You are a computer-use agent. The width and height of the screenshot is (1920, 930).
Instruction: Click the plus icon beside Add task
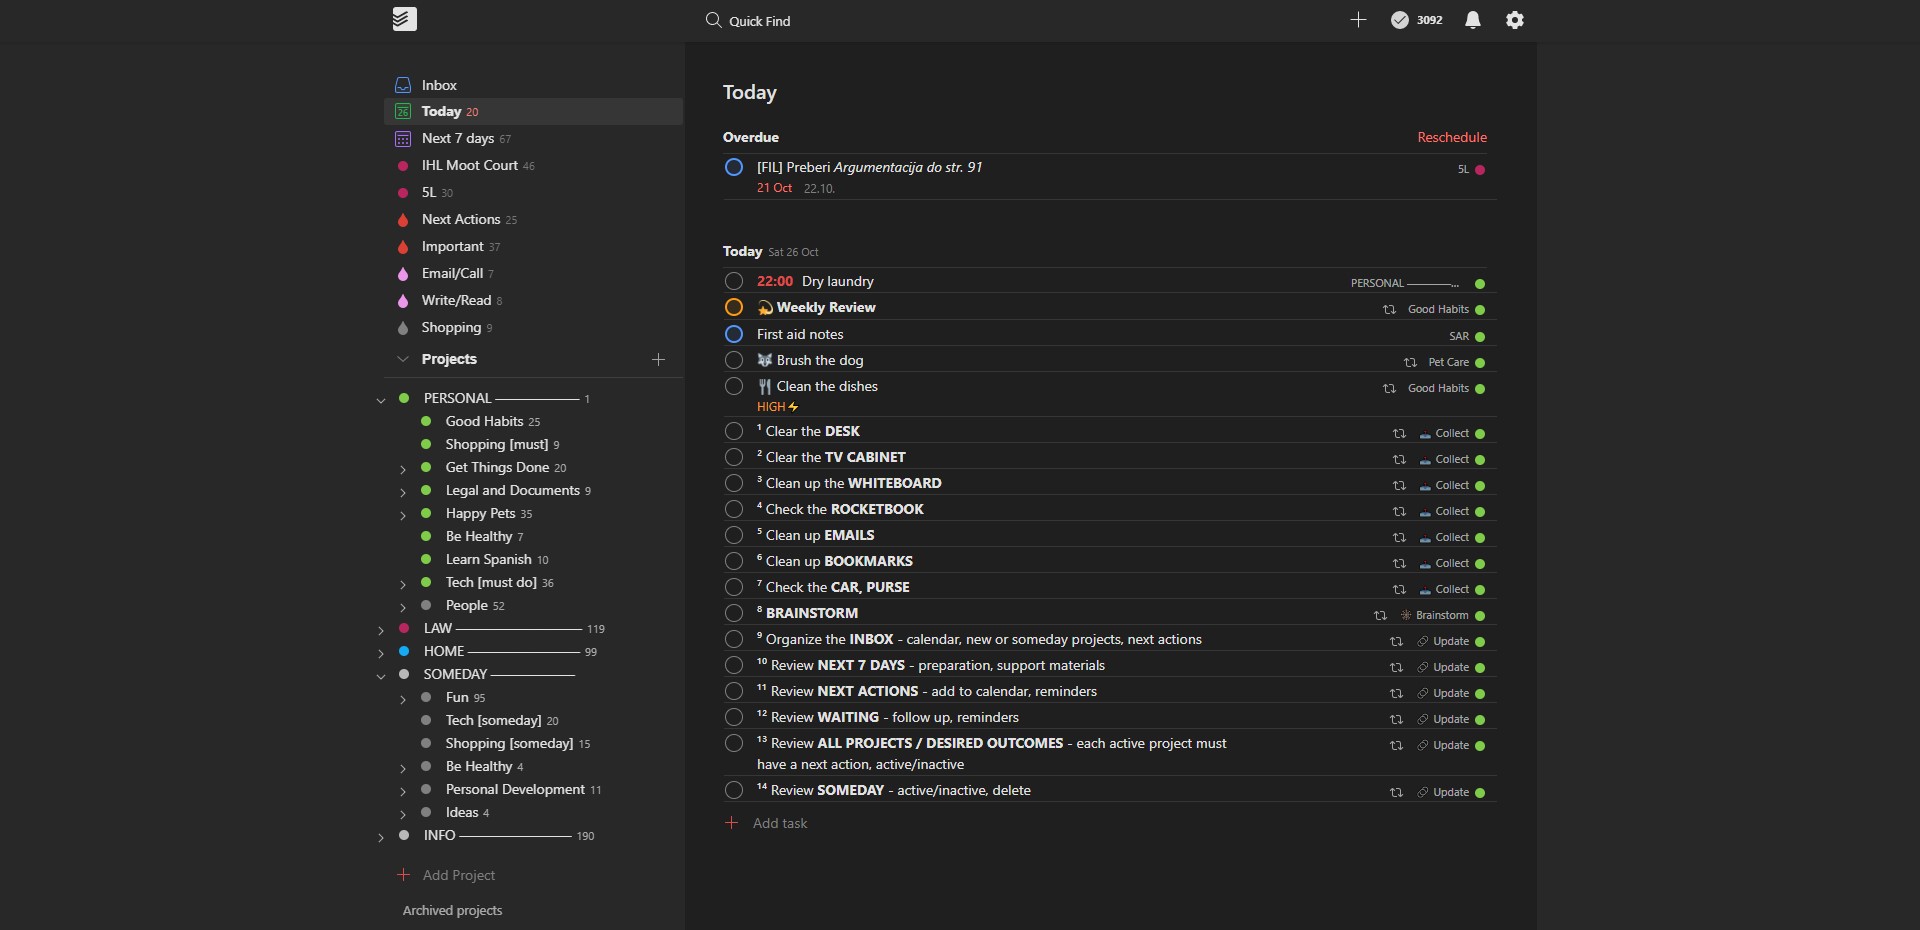pyautogui.click(x=732, y=823)
